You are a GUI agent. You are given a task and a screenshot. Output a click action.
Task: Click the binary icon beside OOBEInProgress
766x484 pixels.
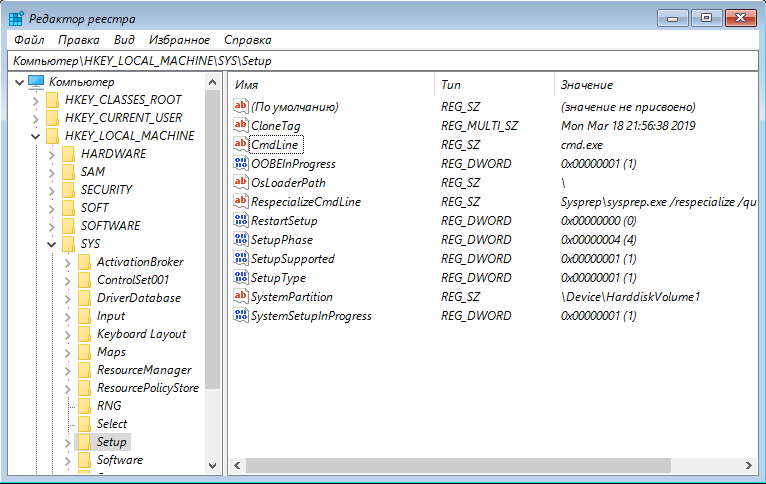click(240, 163)
